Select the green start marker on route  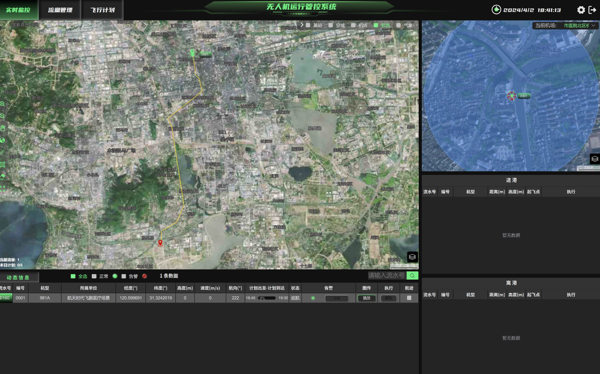(x=192, y=53)
